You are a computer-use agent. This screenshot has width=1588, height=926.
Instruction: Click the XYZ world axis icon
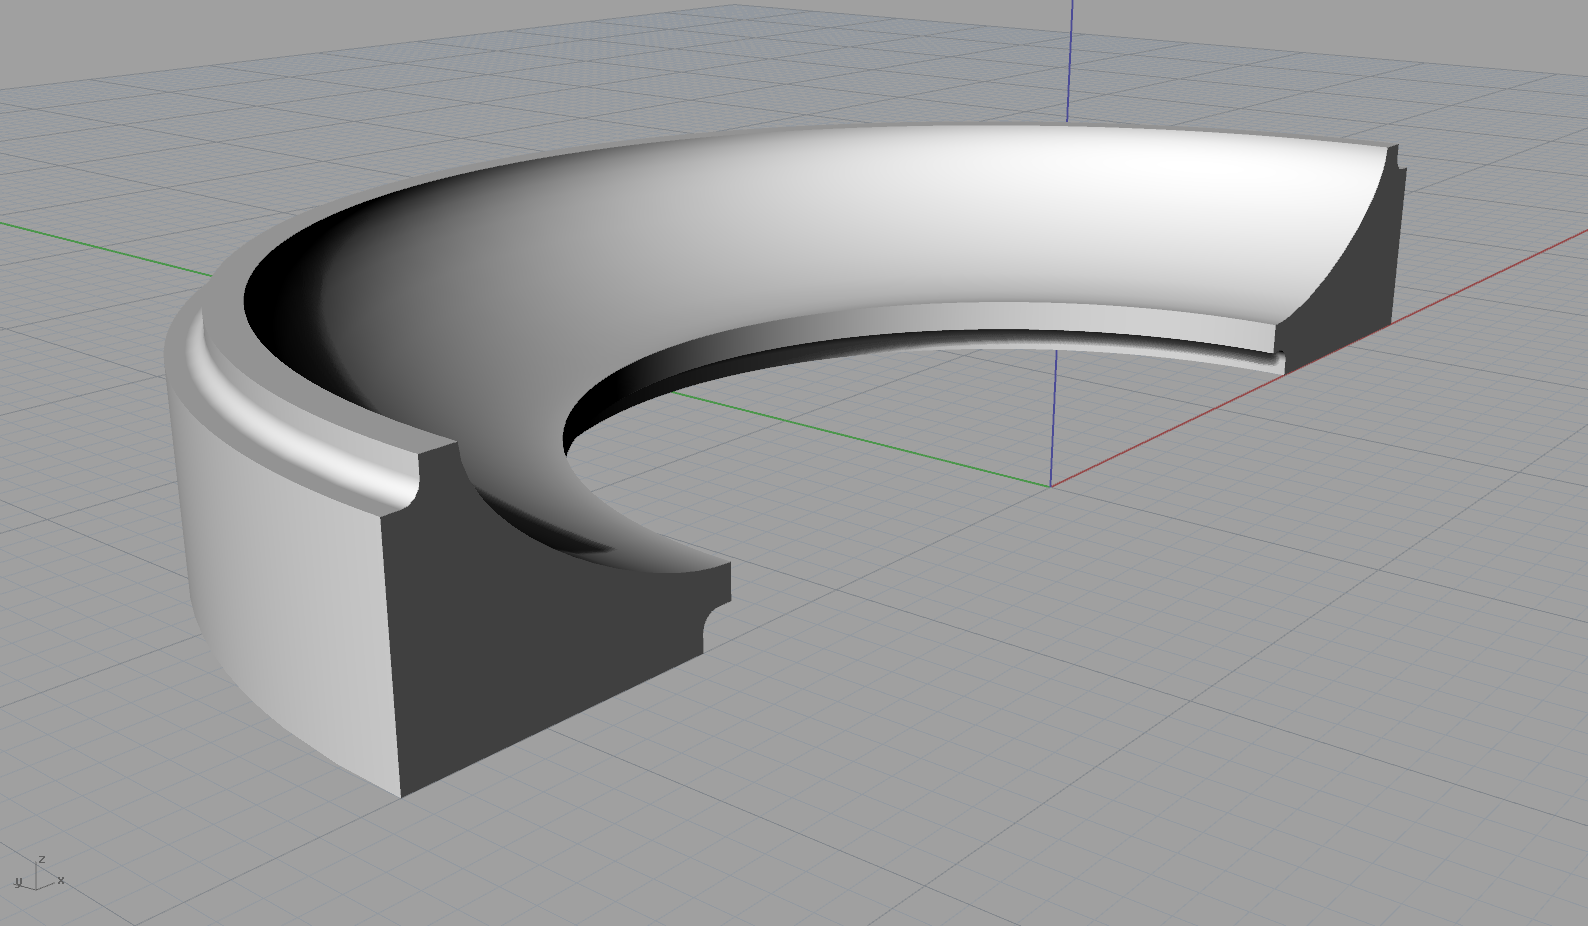pyautogui.click(x=39, y=873)
